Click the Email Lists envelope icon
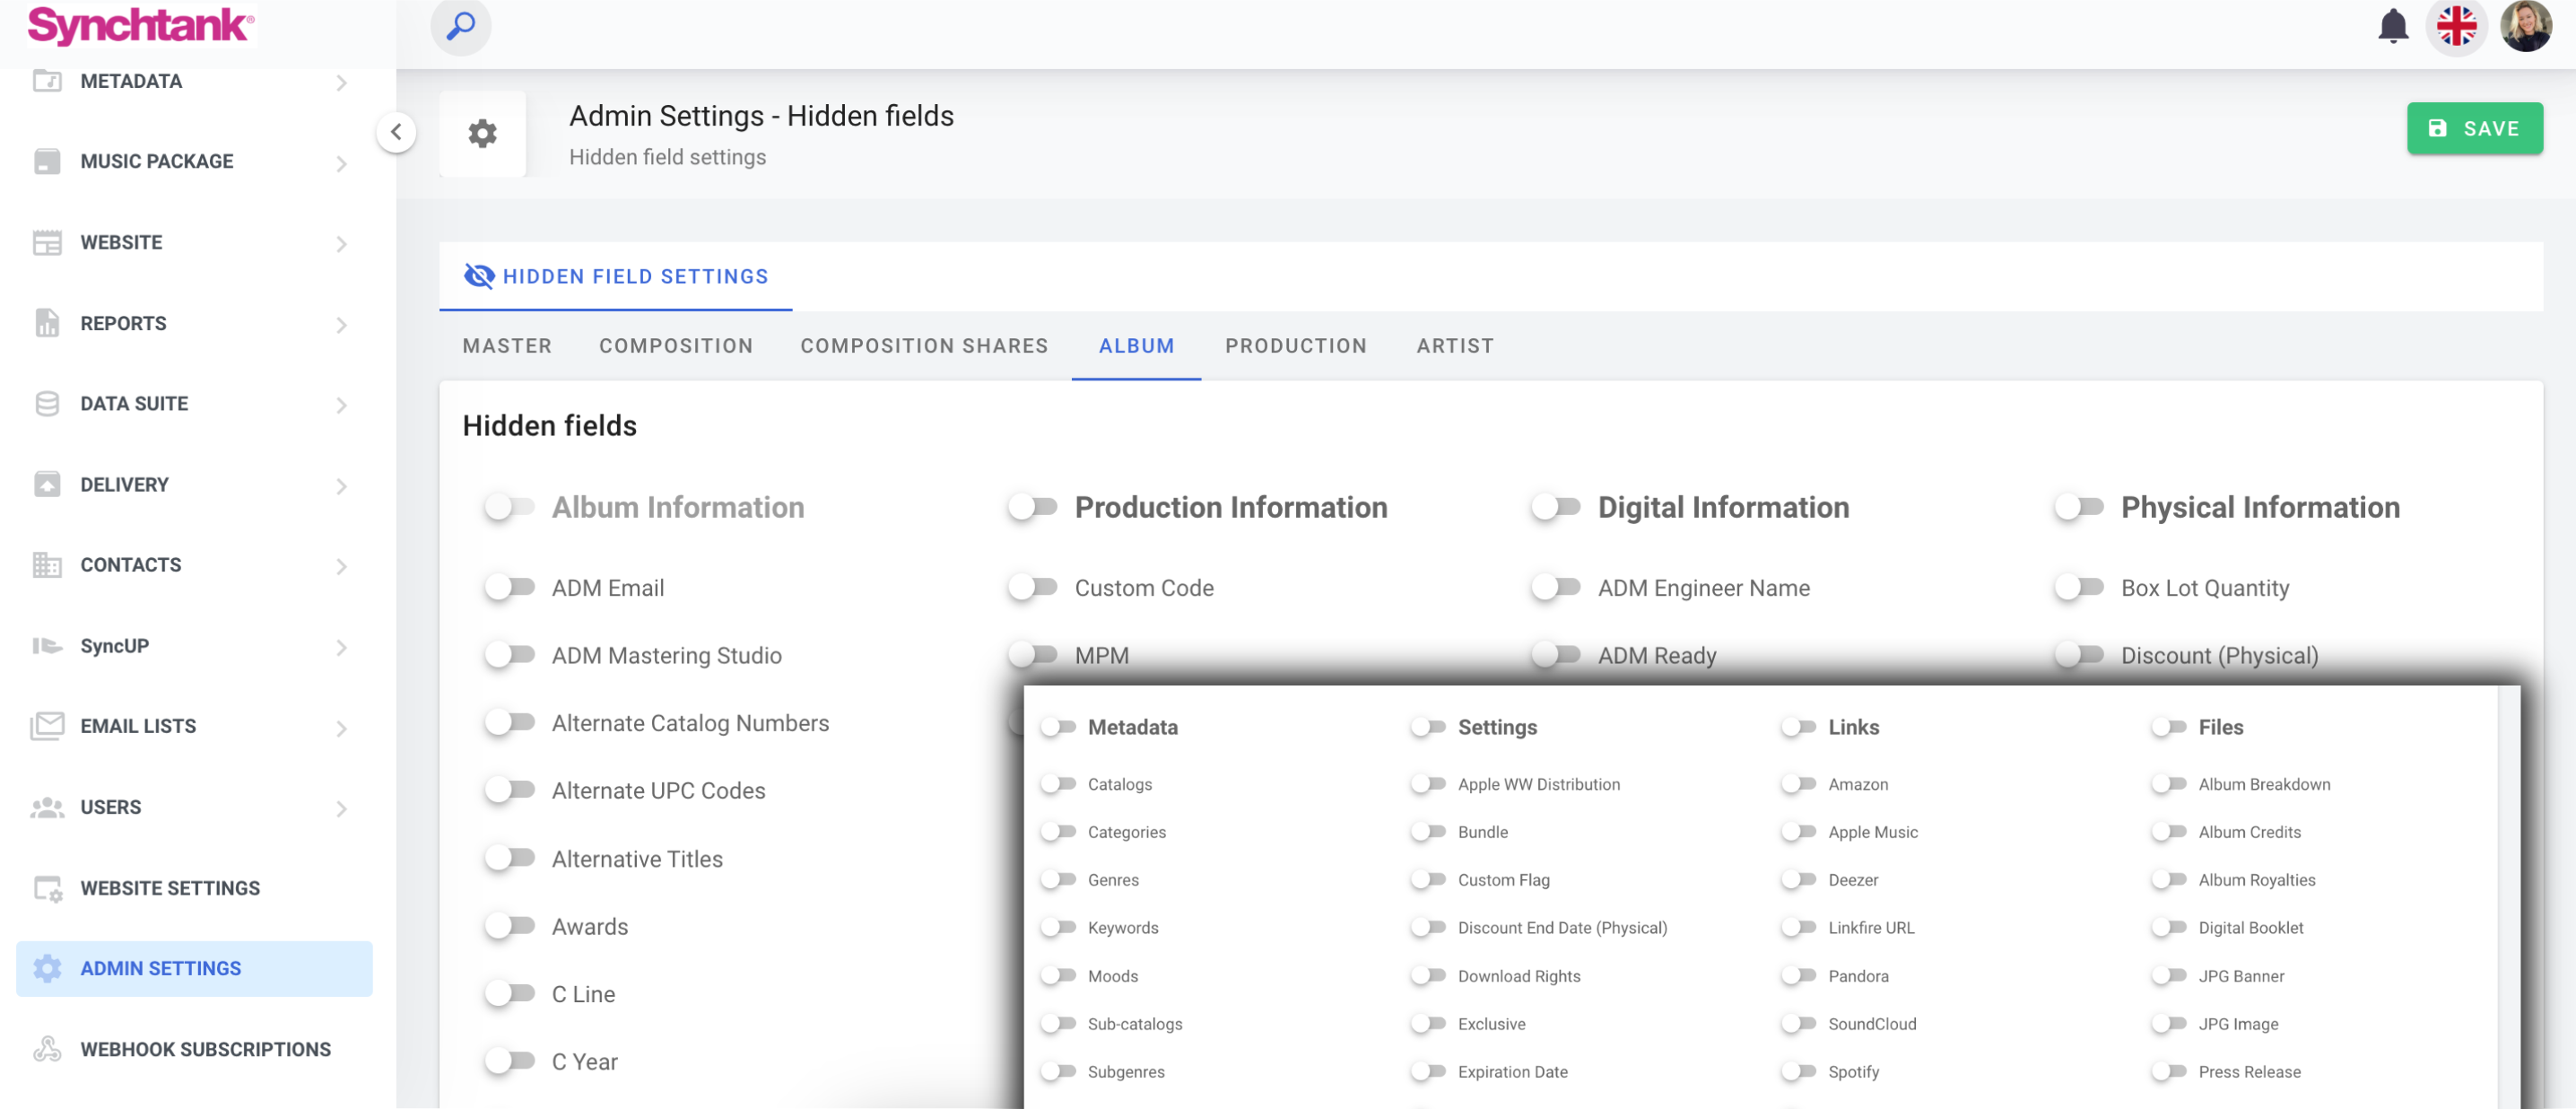2576x1109 pixels. (47, 726)
